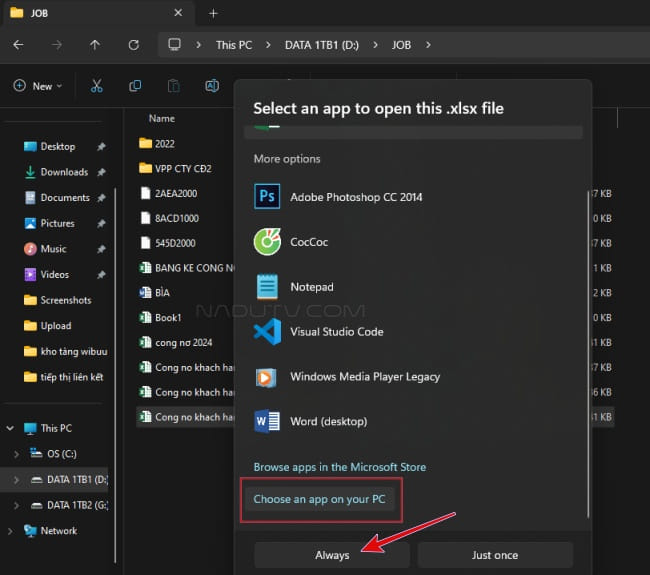Open the Documents quick access folder
This screenshot has width=650, height=575.
[65, 198]
